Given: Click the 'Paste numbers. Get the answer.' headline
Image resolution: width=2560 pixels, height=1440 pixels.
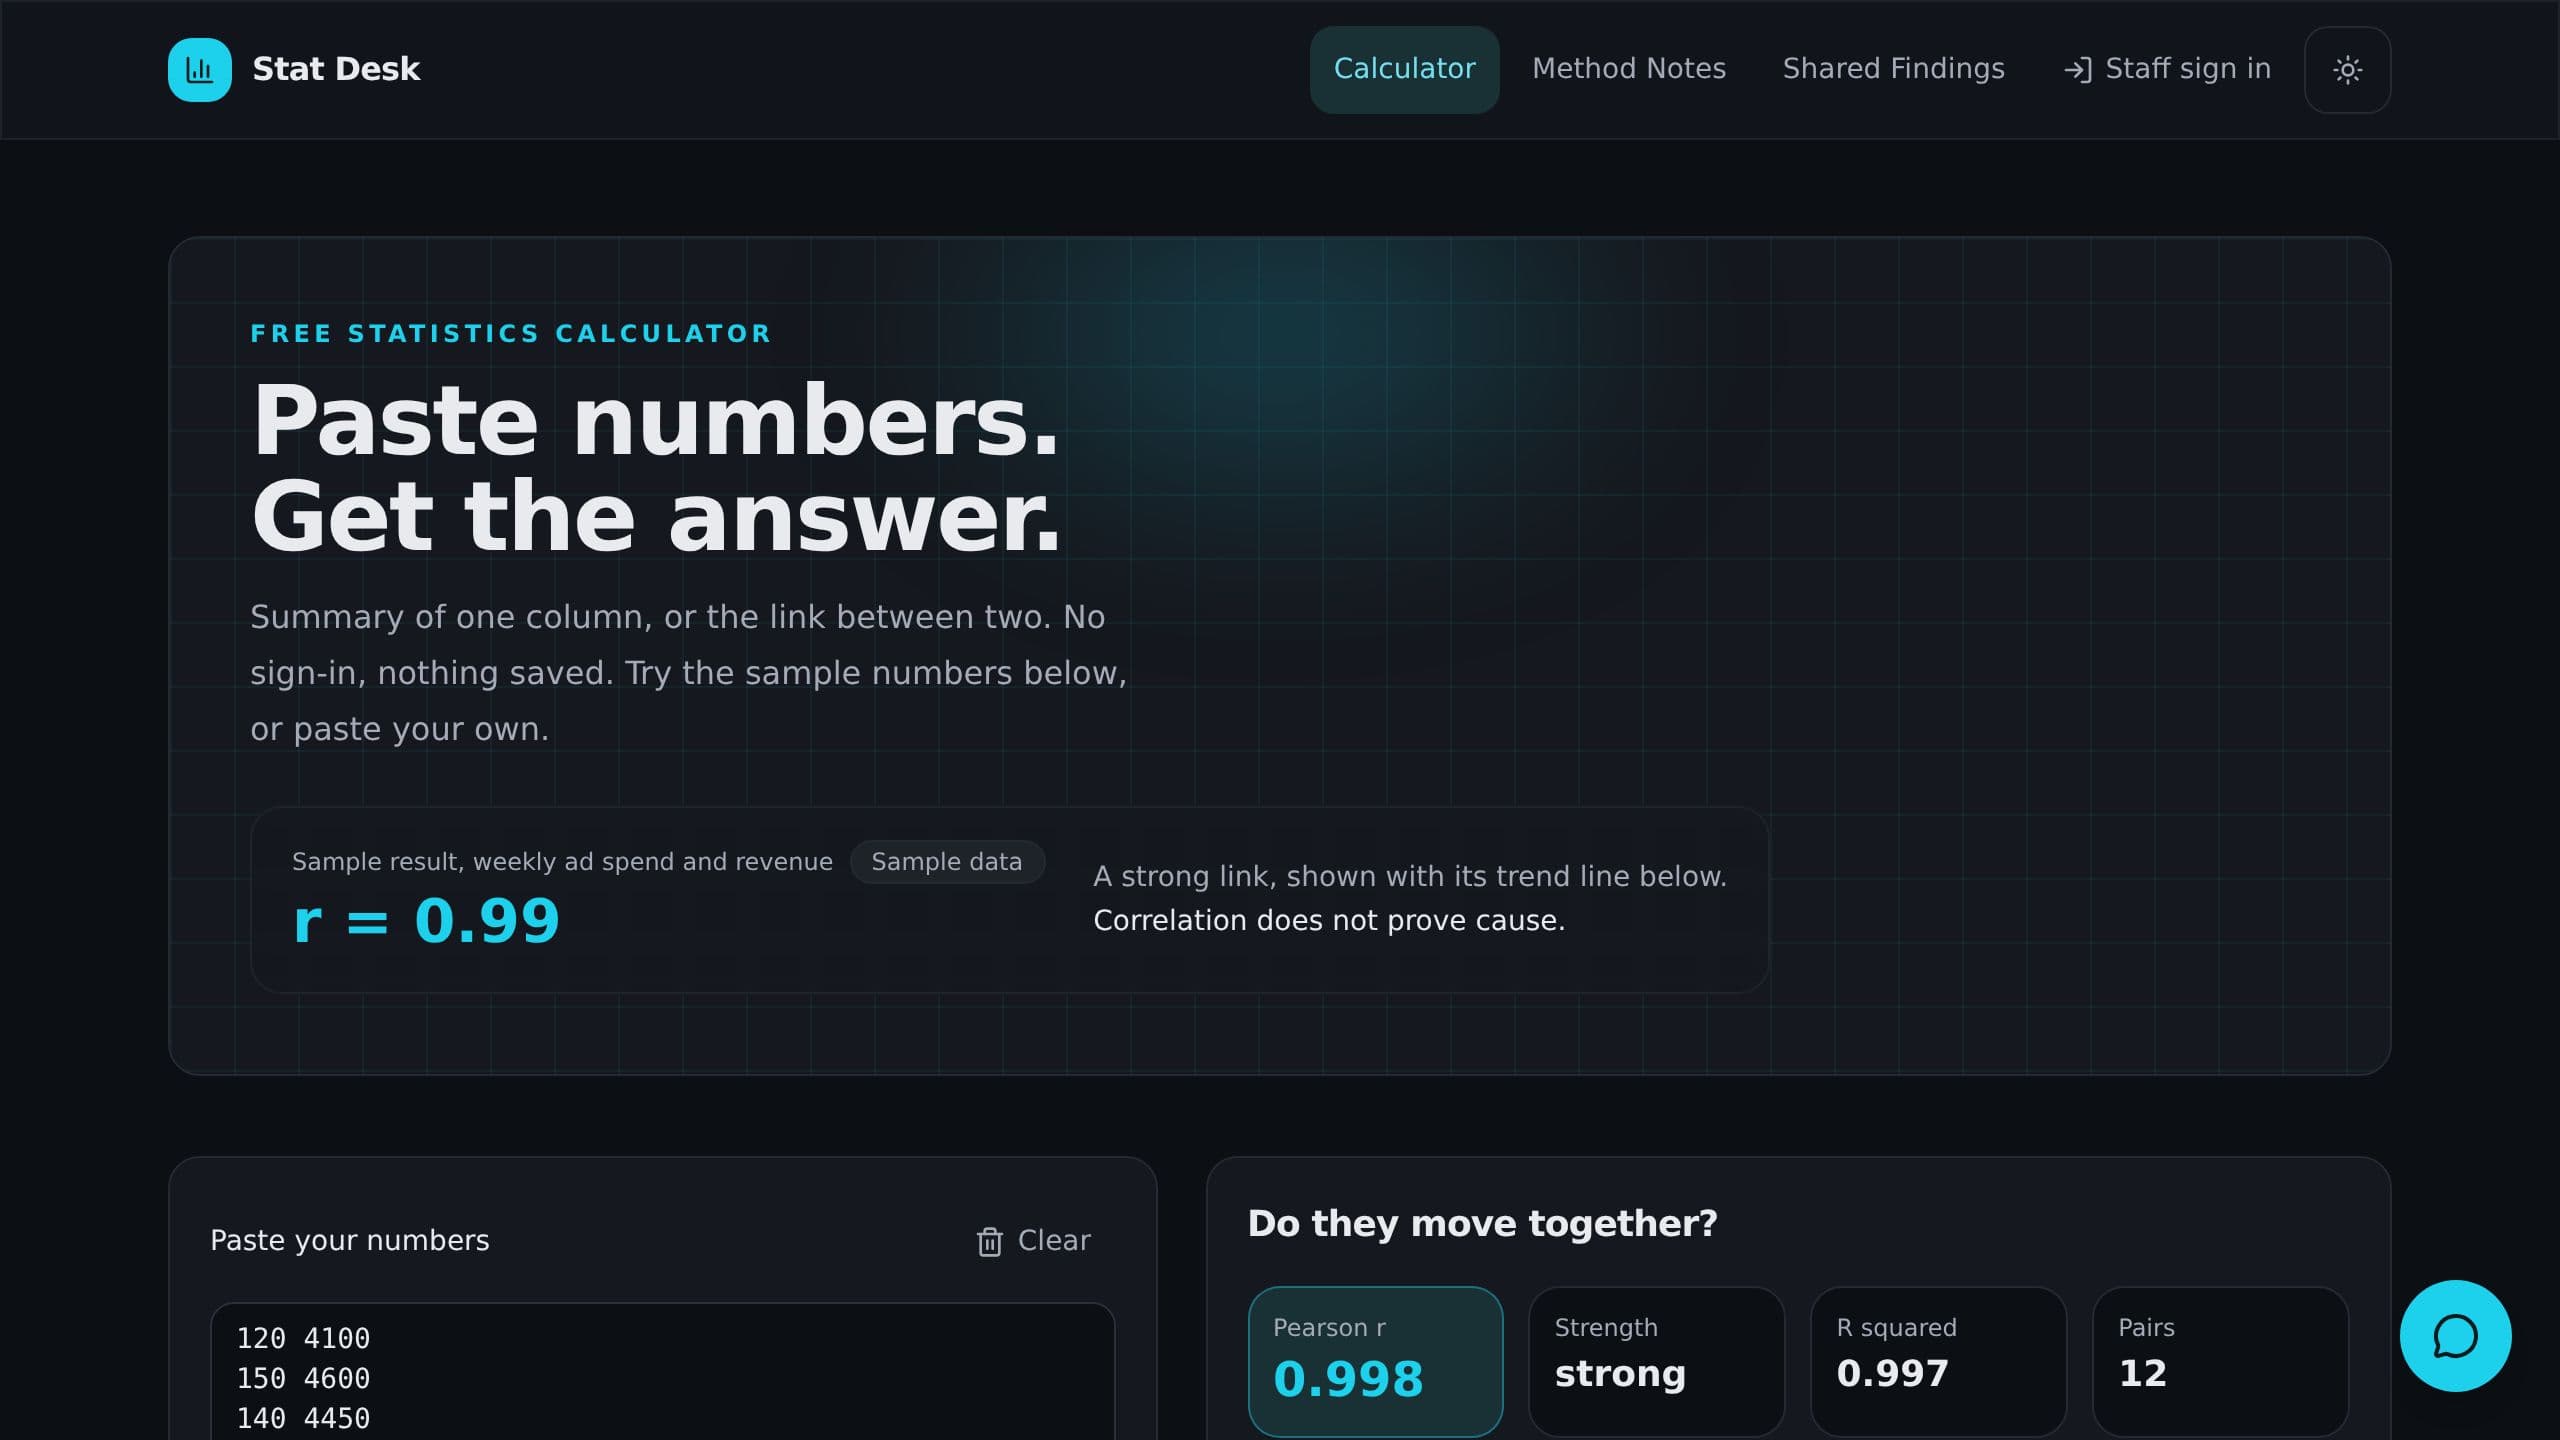Looking at the screenshot, I should pyautogui.click(x=655, y=468).
